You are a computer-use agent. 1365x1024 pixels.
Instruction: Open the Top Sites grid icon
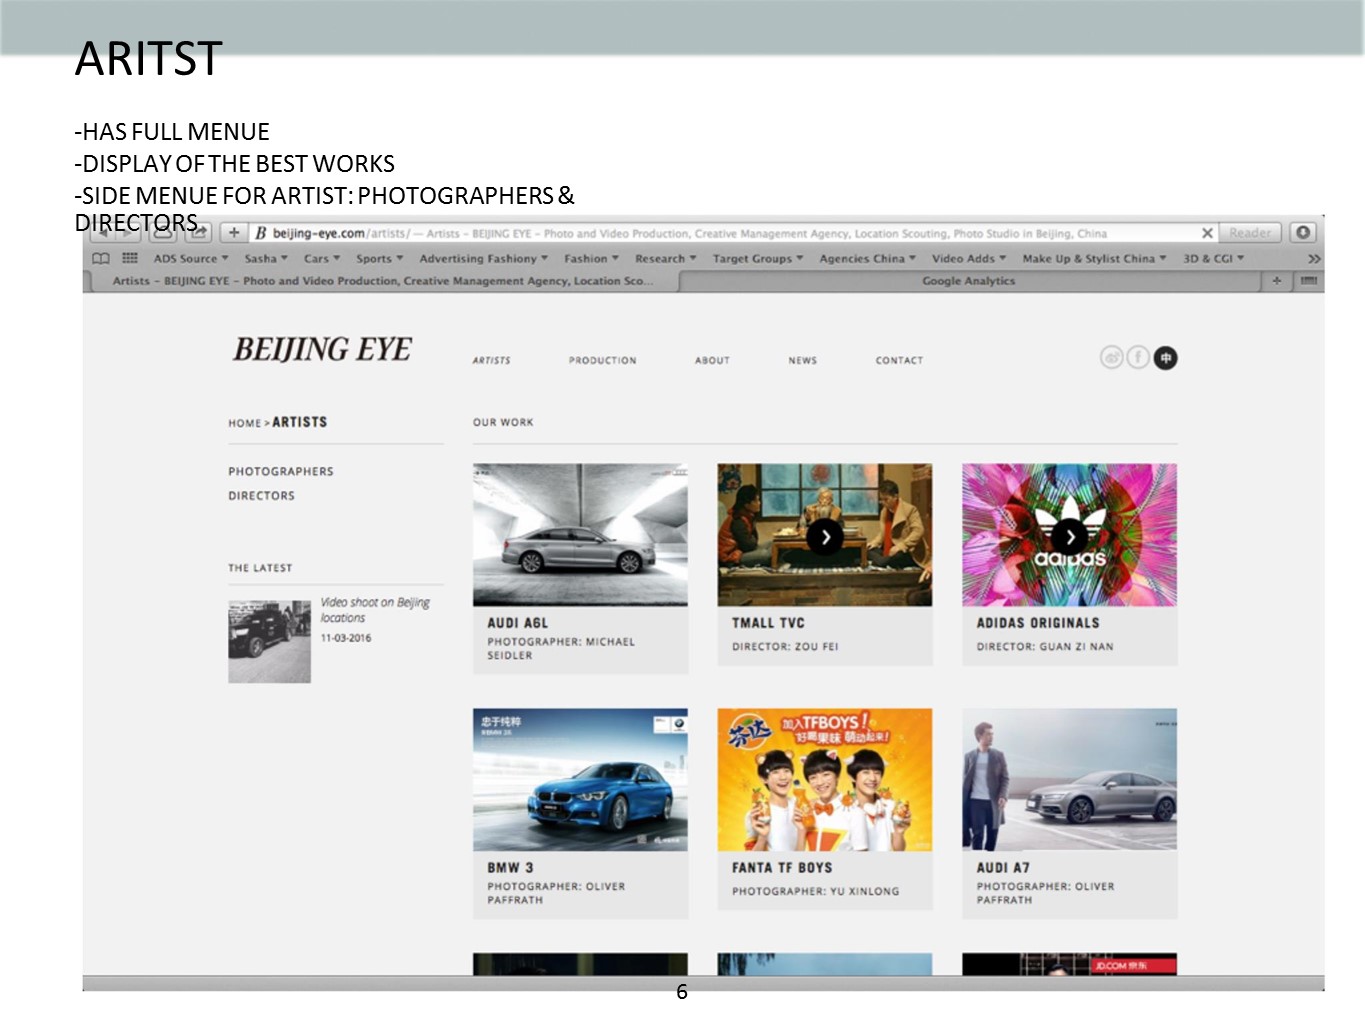(130, 258)
